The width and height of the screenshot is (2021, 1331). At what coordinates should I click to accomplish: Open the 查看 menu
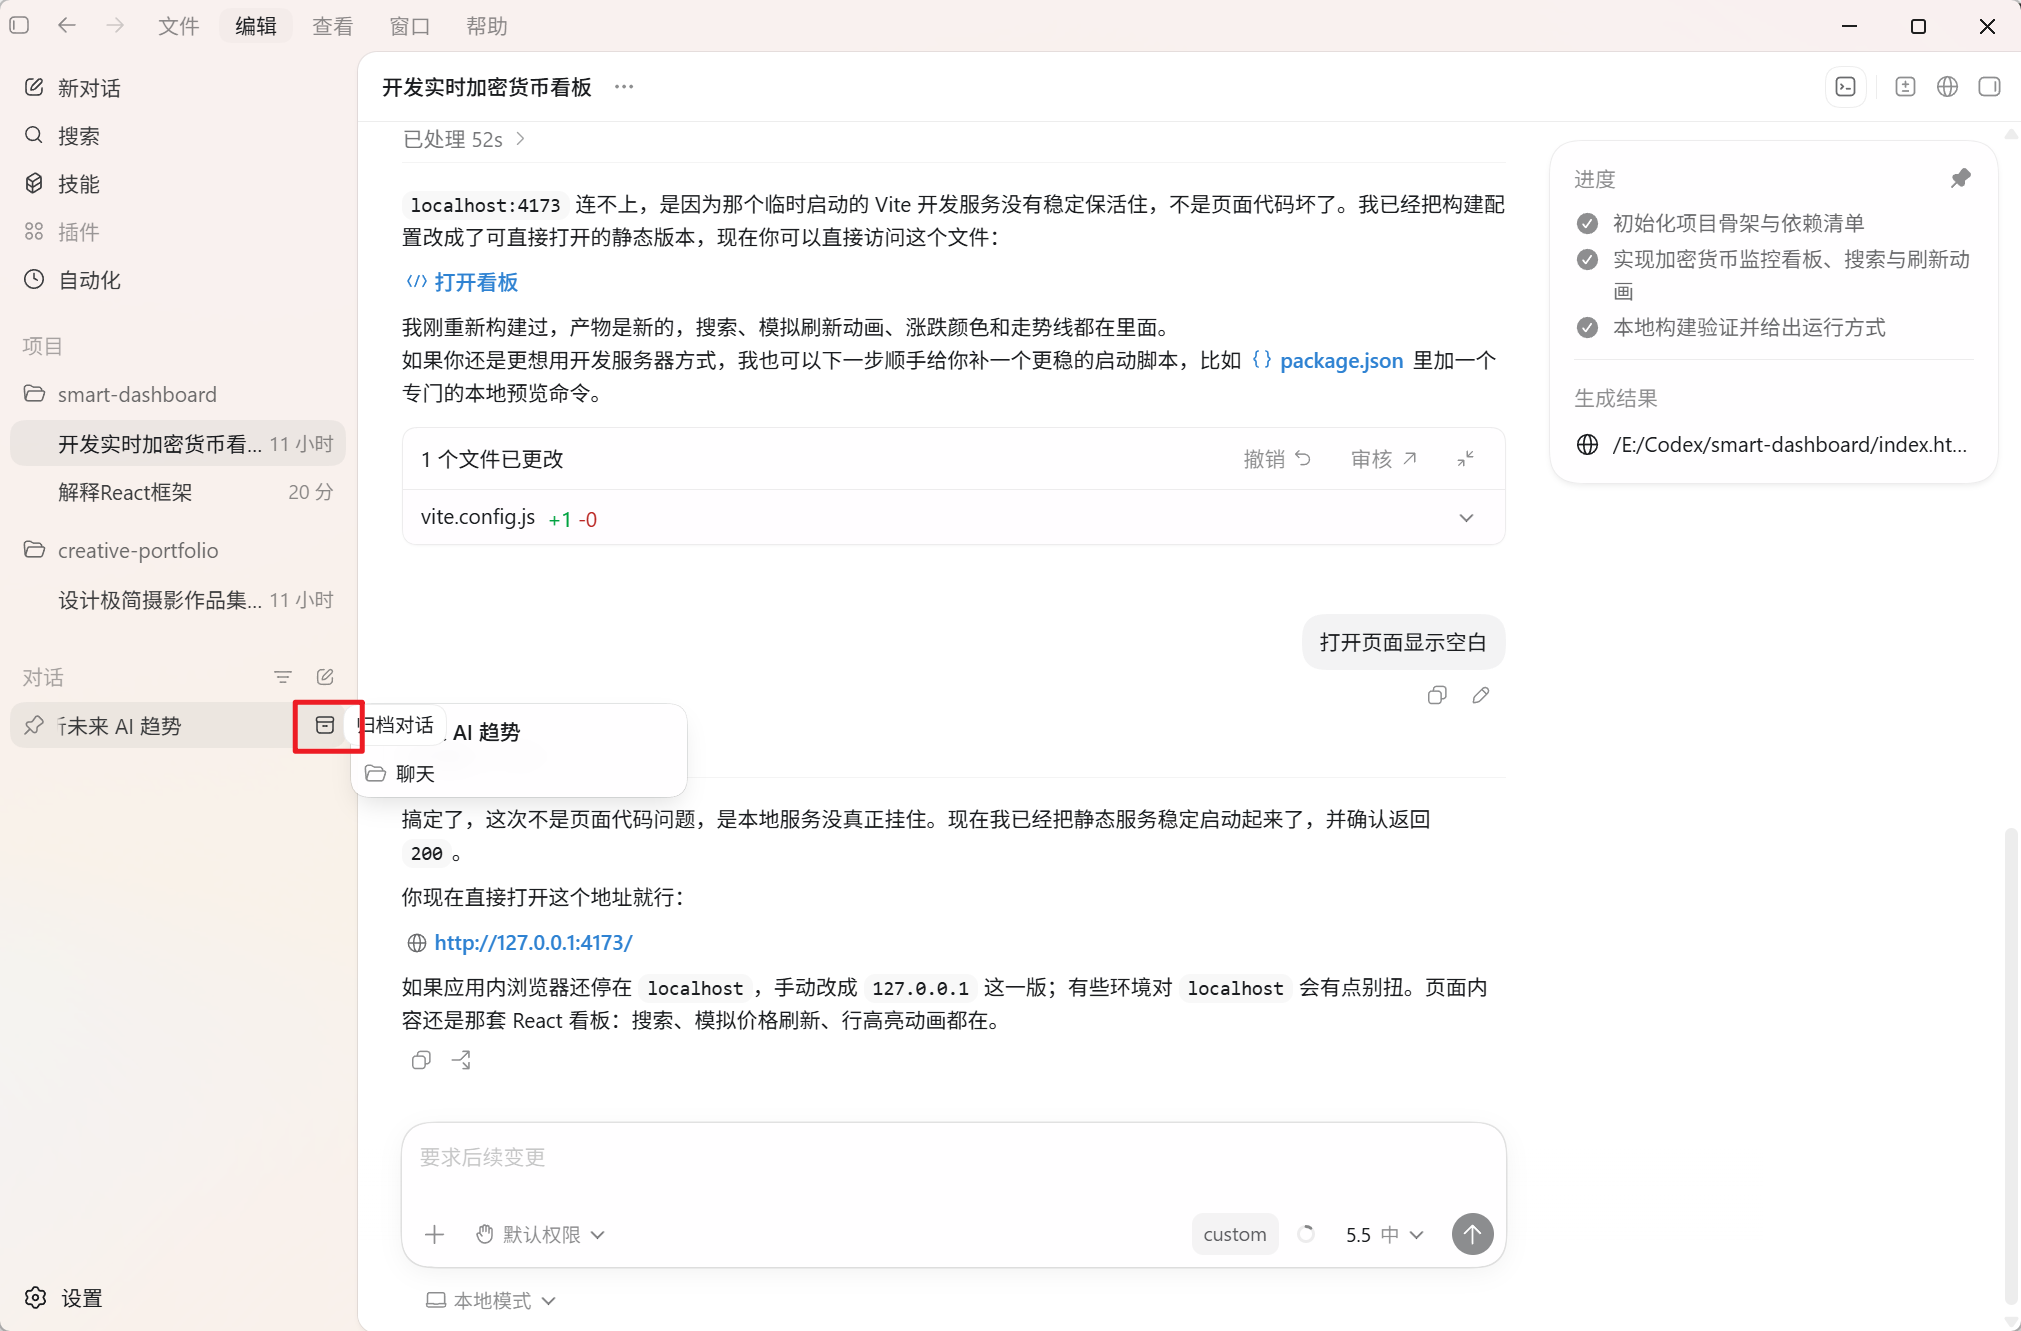(333, 26)
